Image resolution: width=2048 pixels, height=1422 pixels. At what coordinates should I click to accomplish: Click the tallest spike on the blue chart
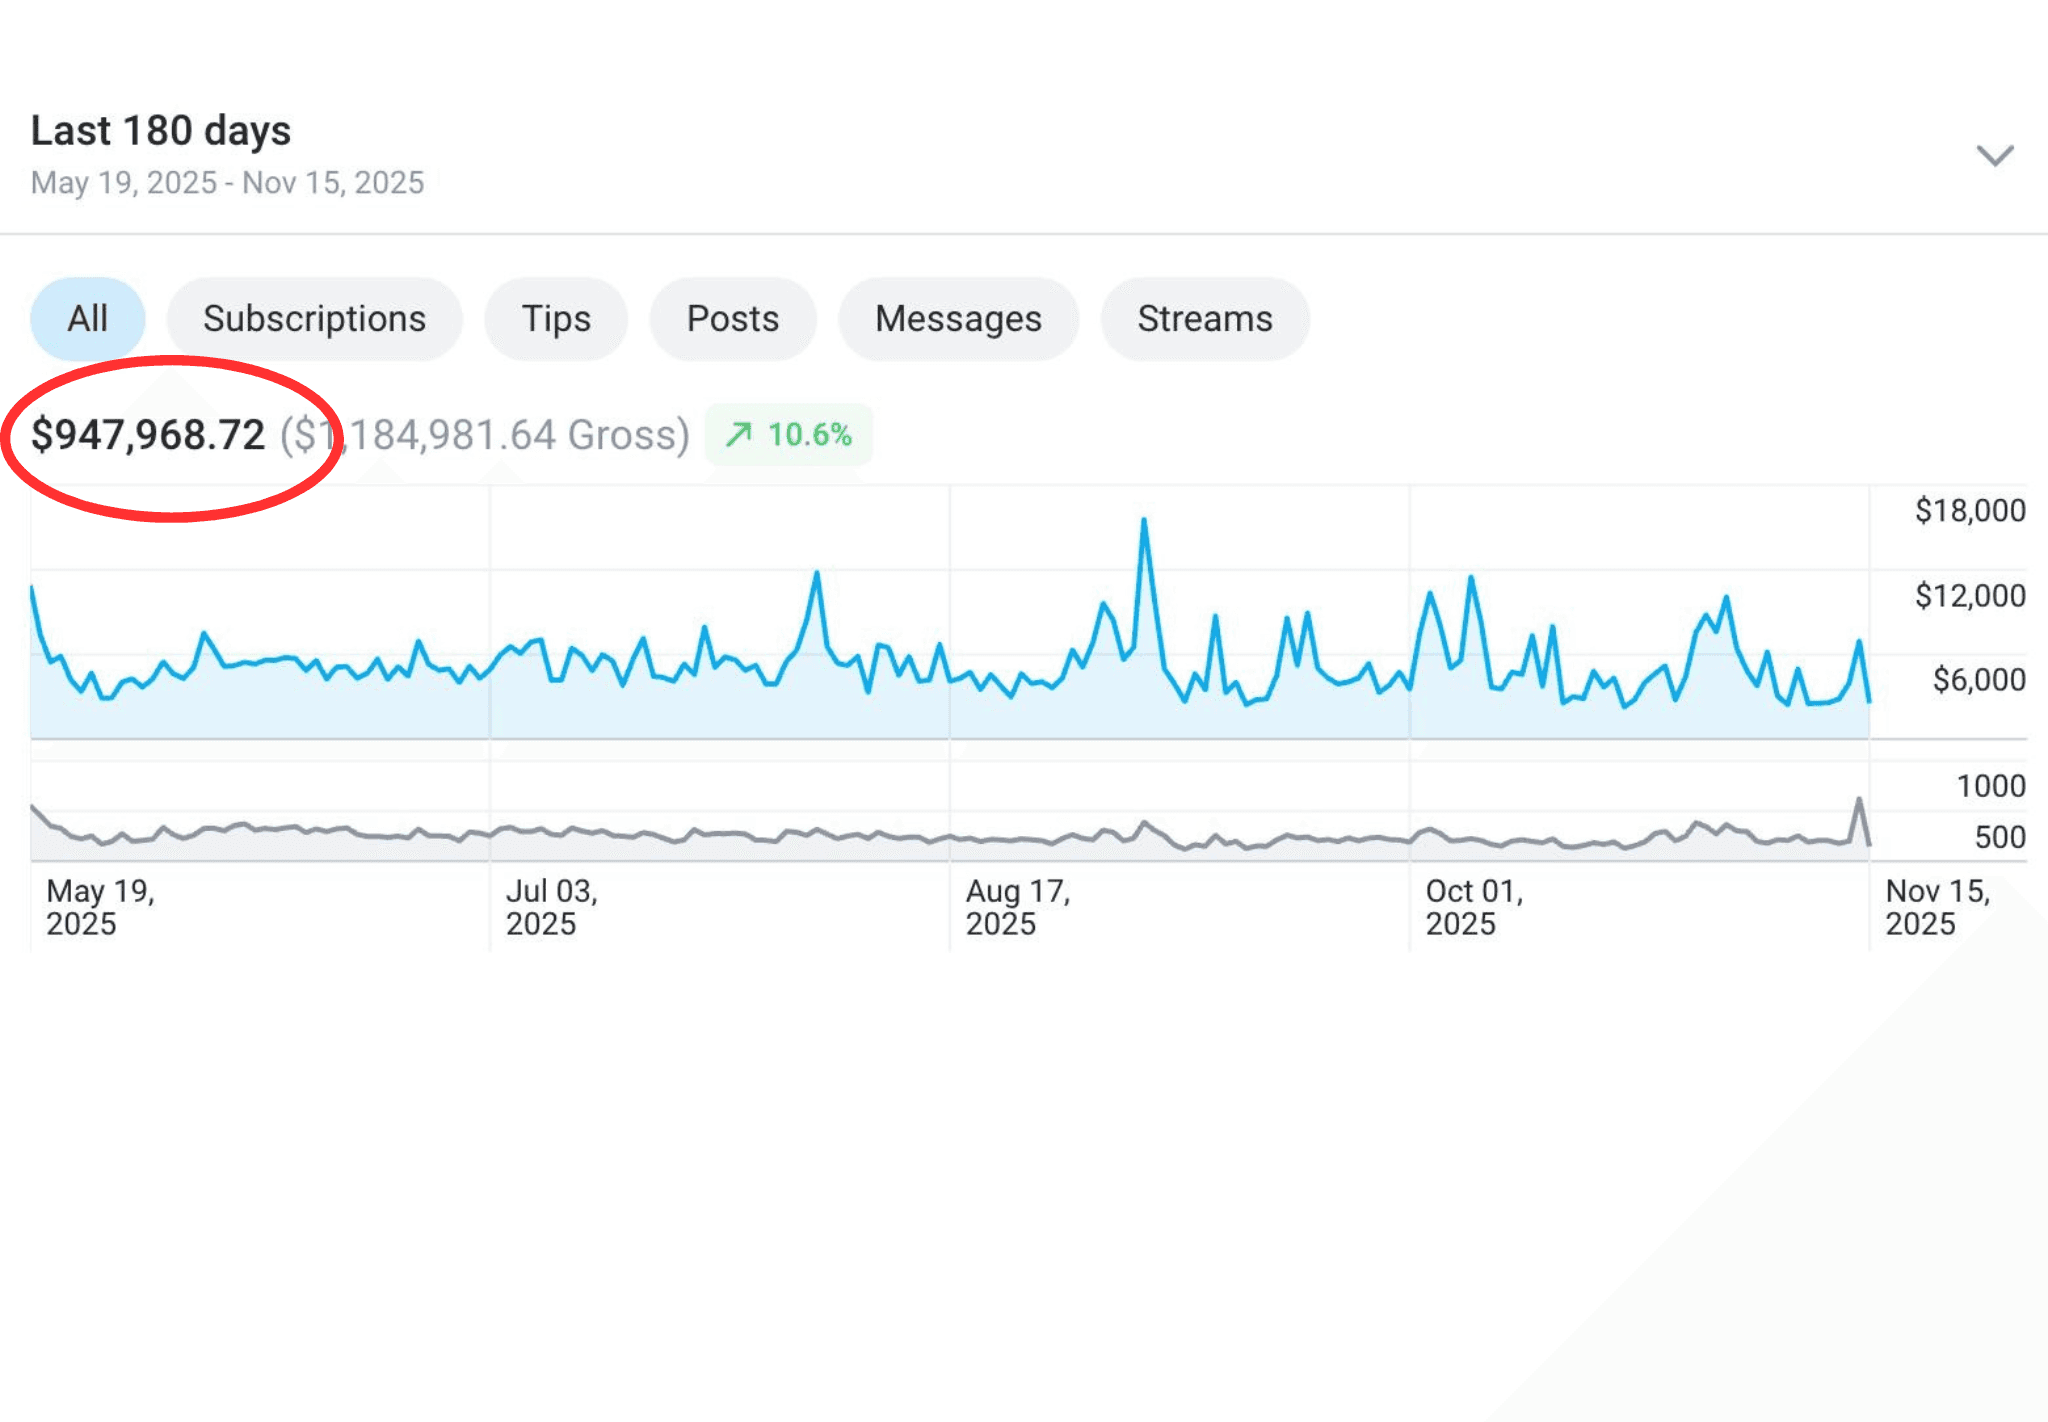tap(1143, 520)
